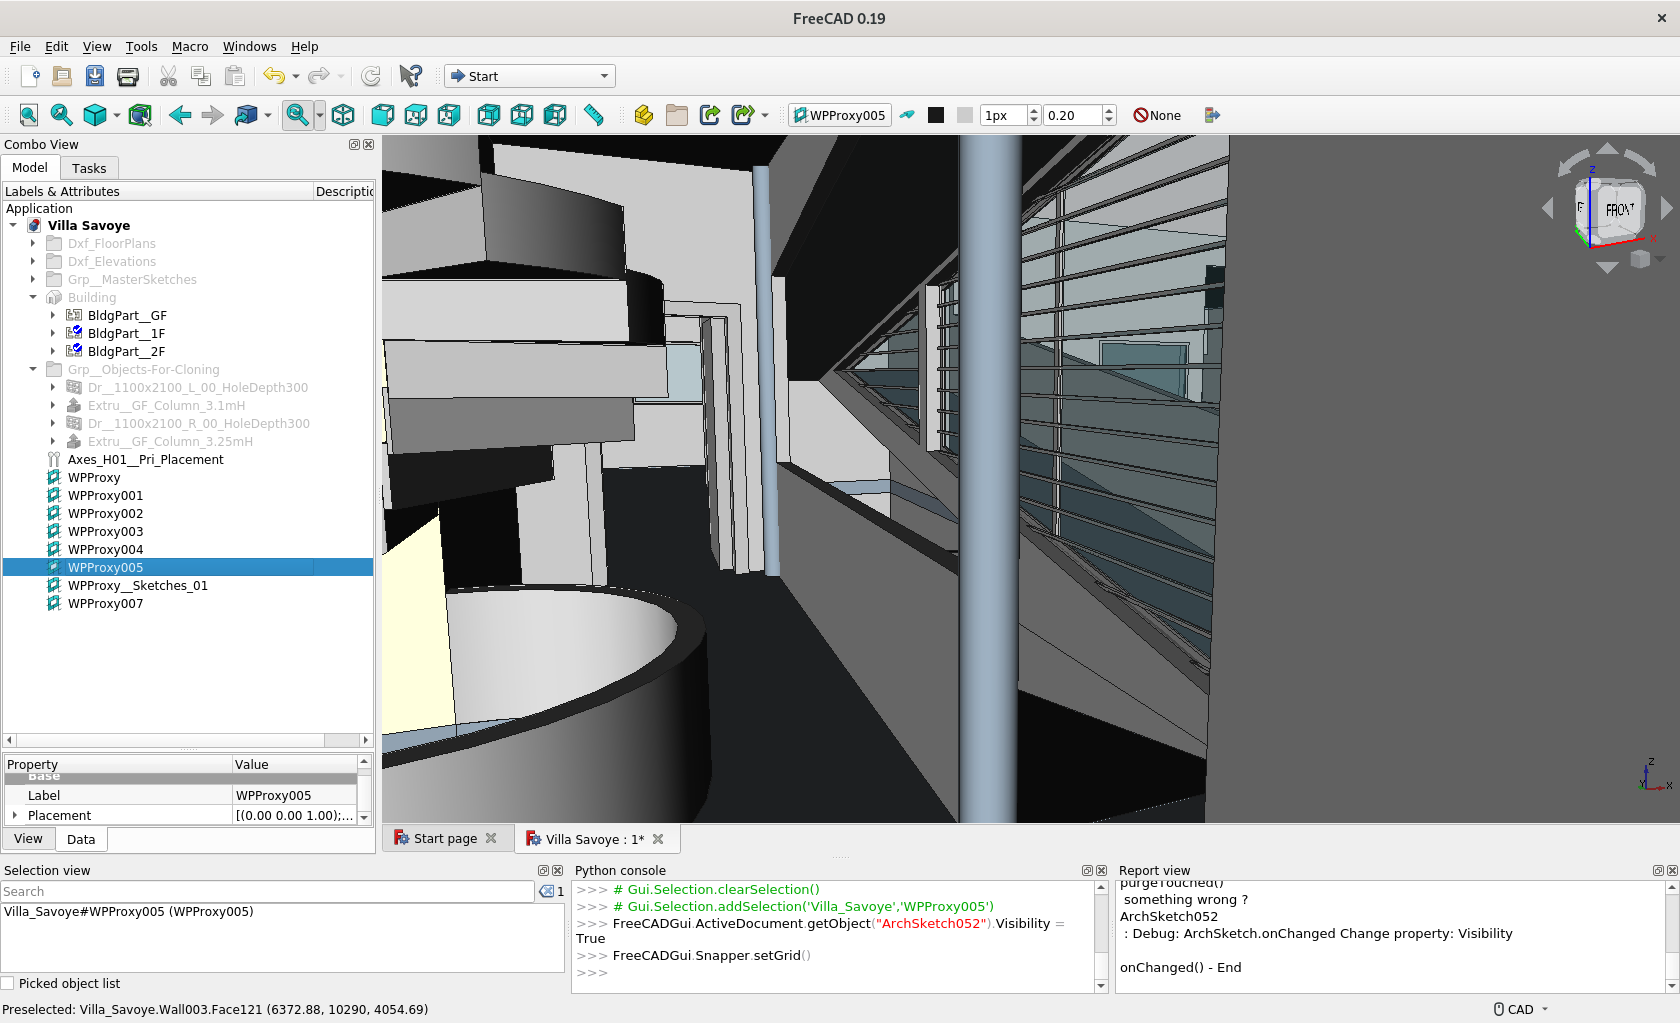Select WPProxy__Sketches_01 in the tree

click(x=138, y=585)
